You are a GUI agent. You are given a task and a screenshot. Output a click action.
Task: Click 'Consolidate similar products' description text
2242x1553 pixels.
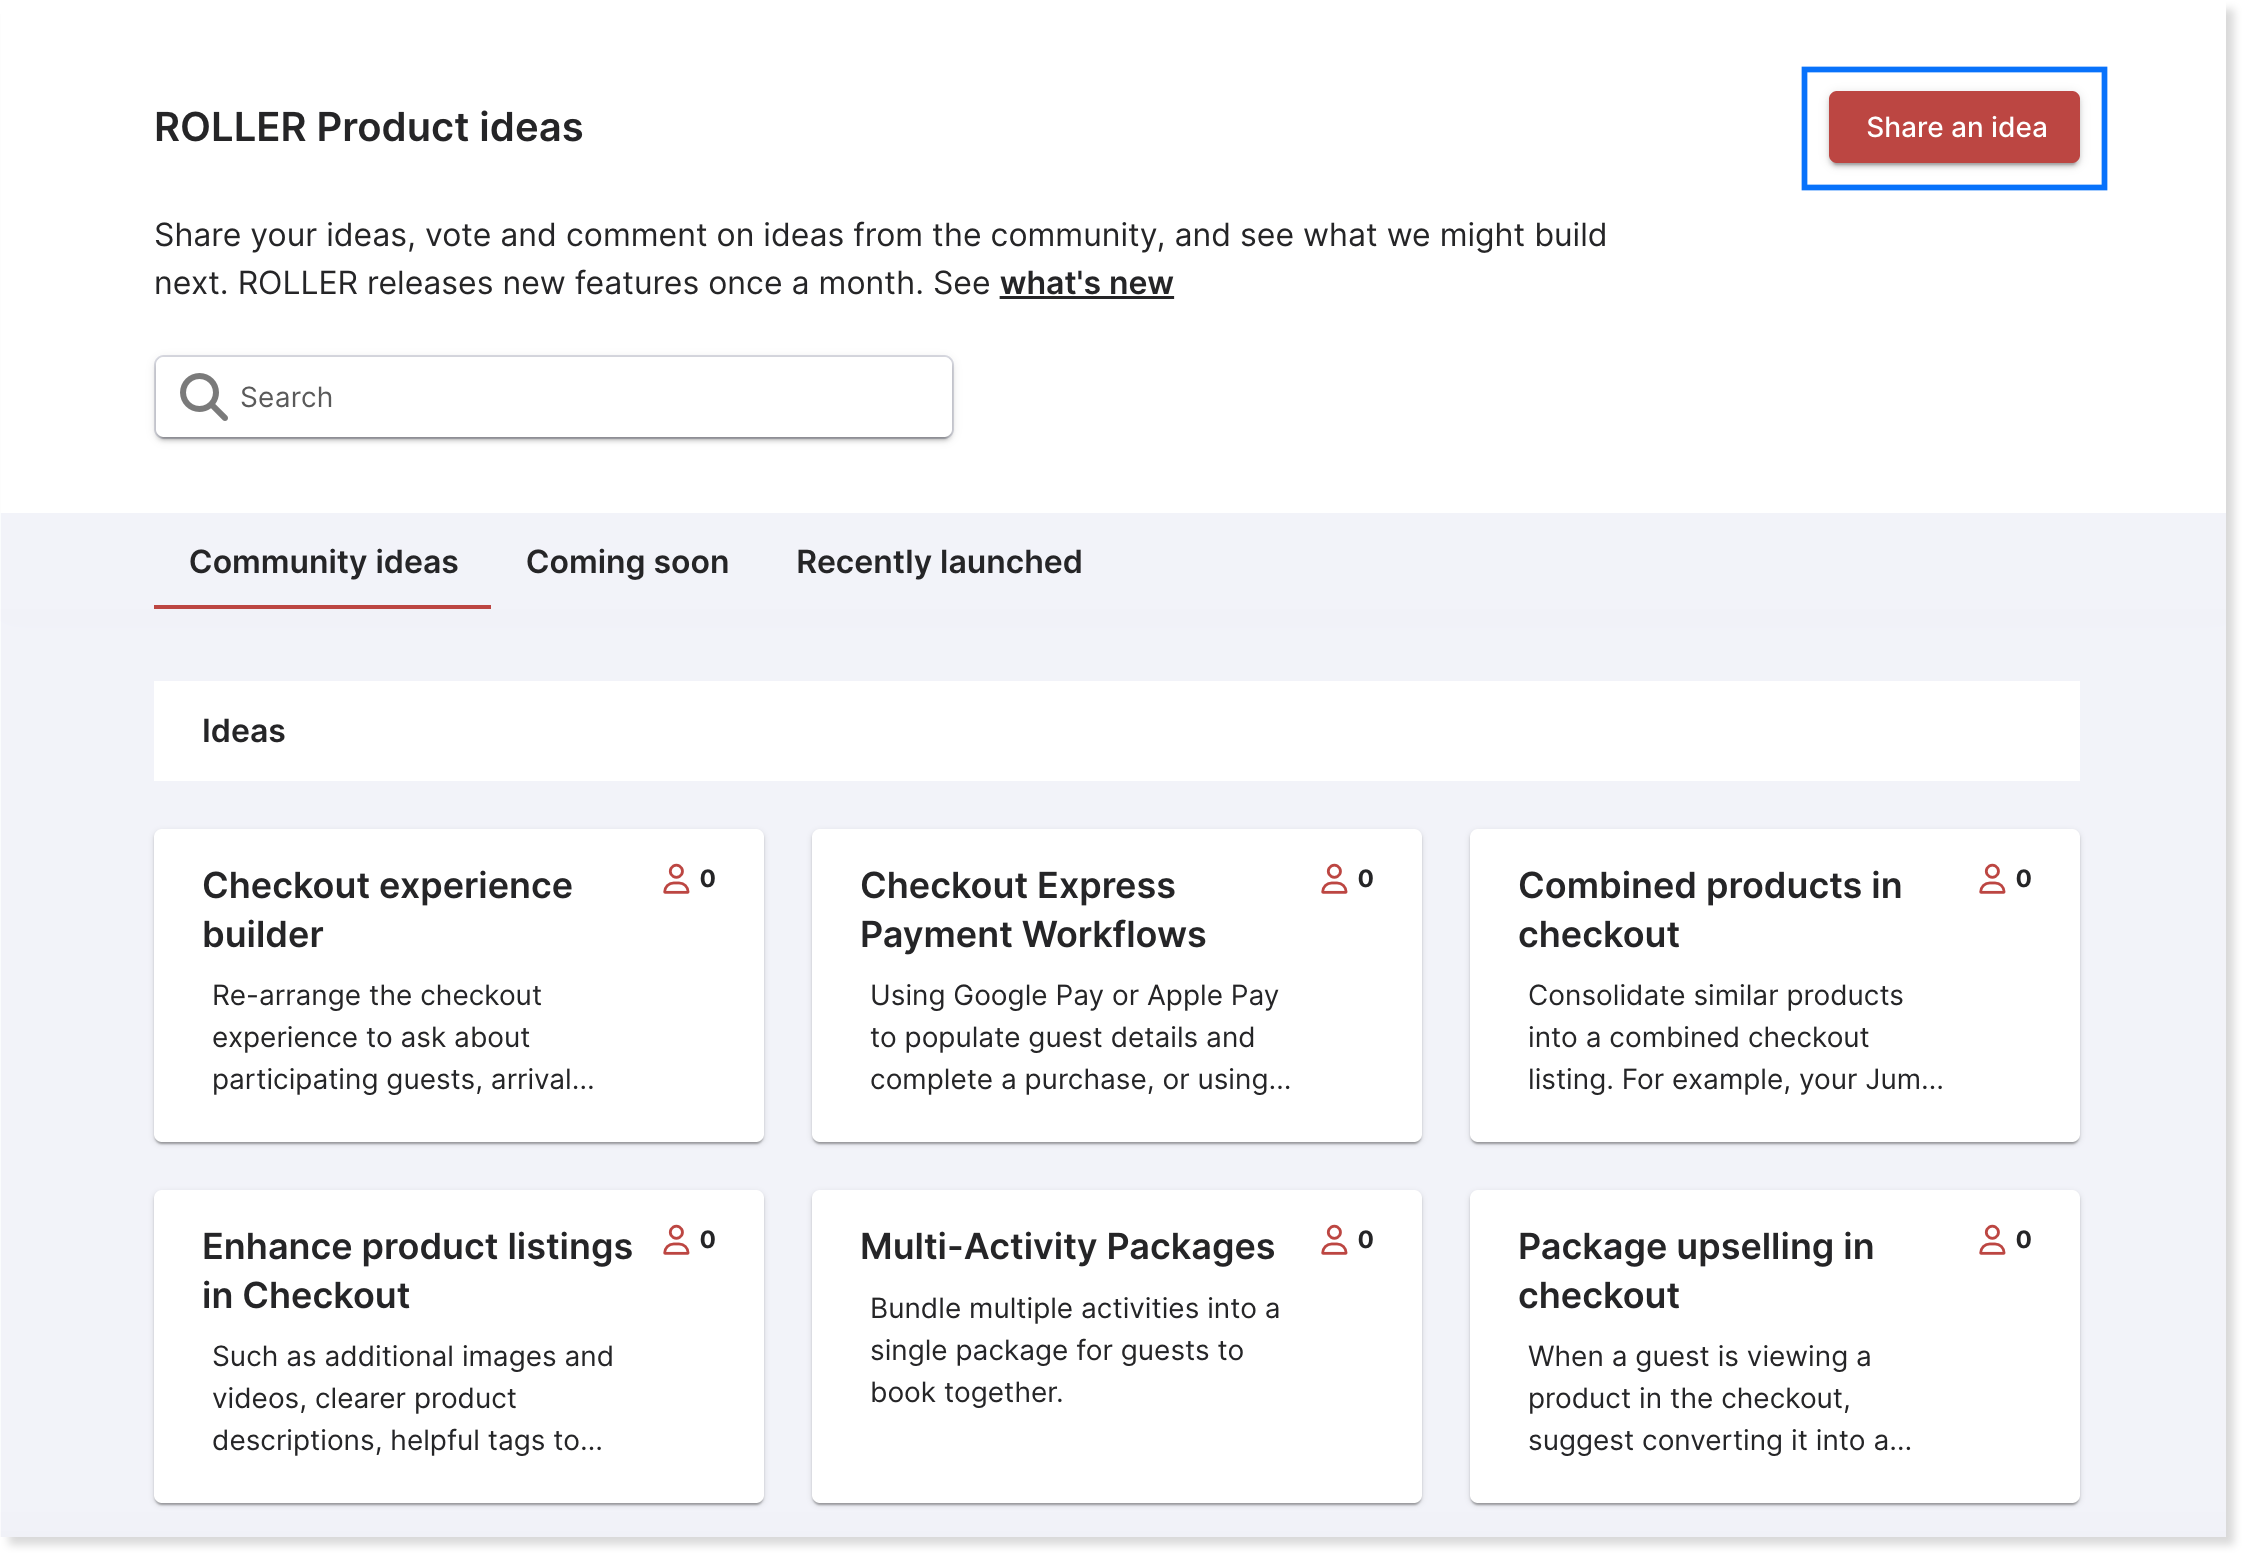point(1735,1037)
